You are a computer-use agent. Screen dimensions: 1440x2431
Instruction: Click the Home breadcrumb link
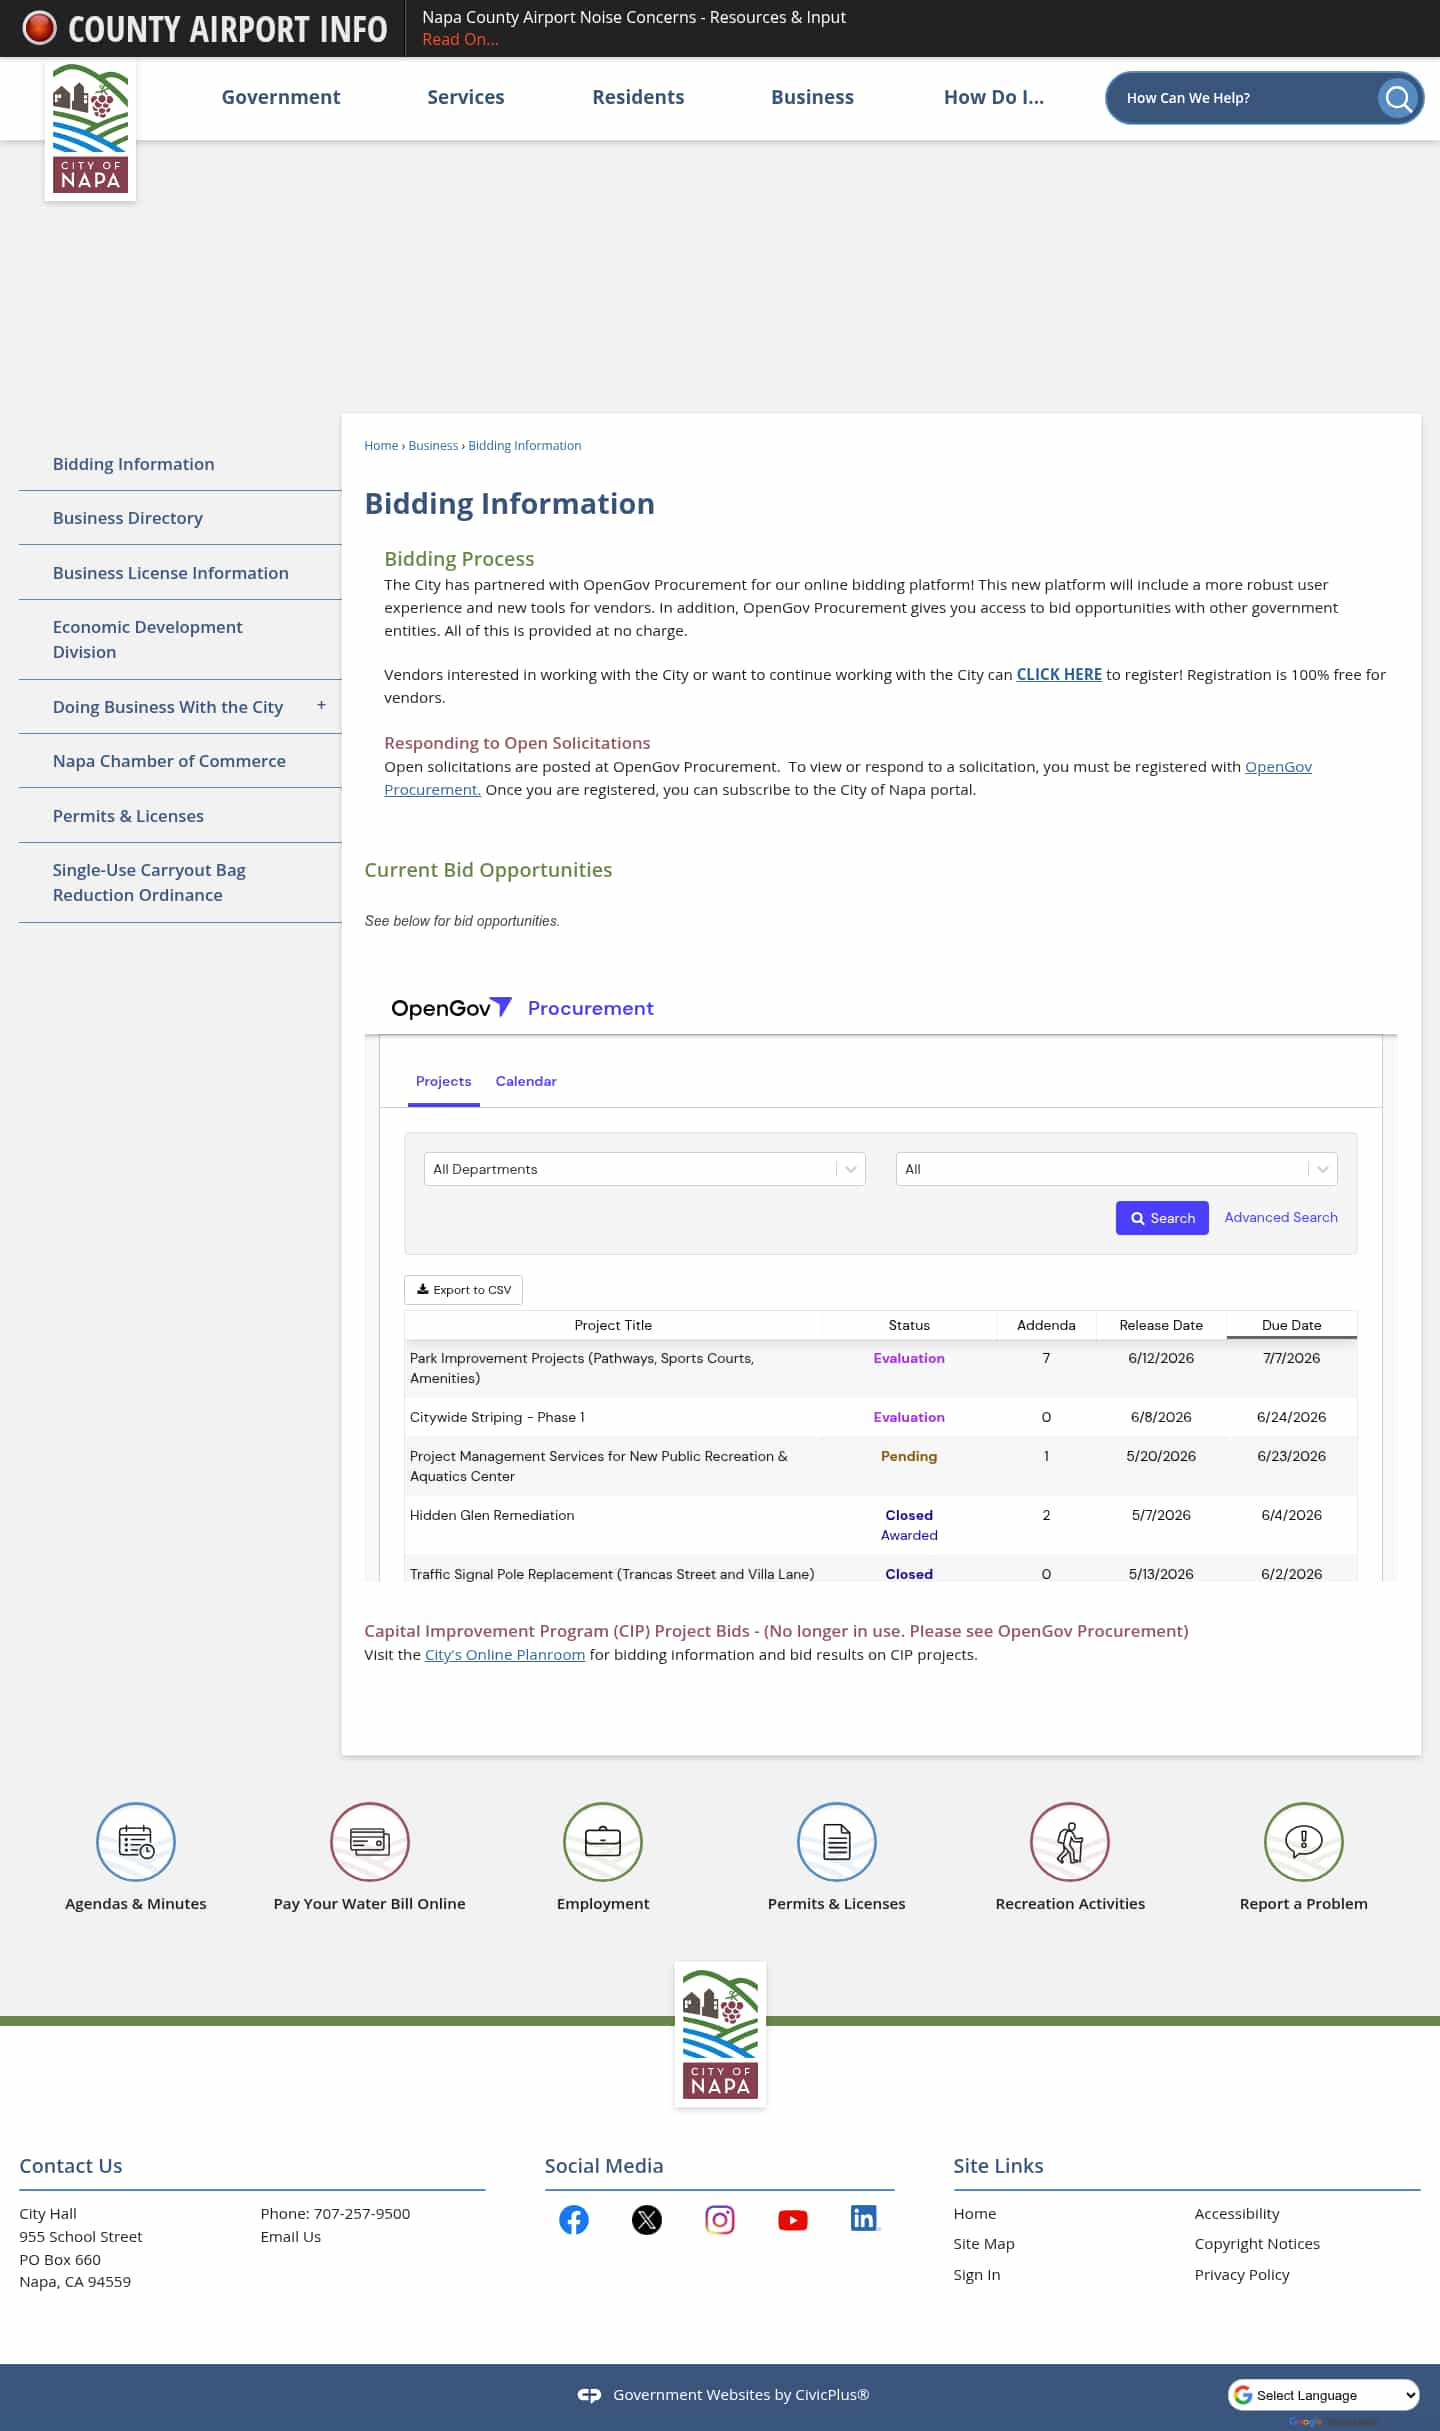pos(381,445)
